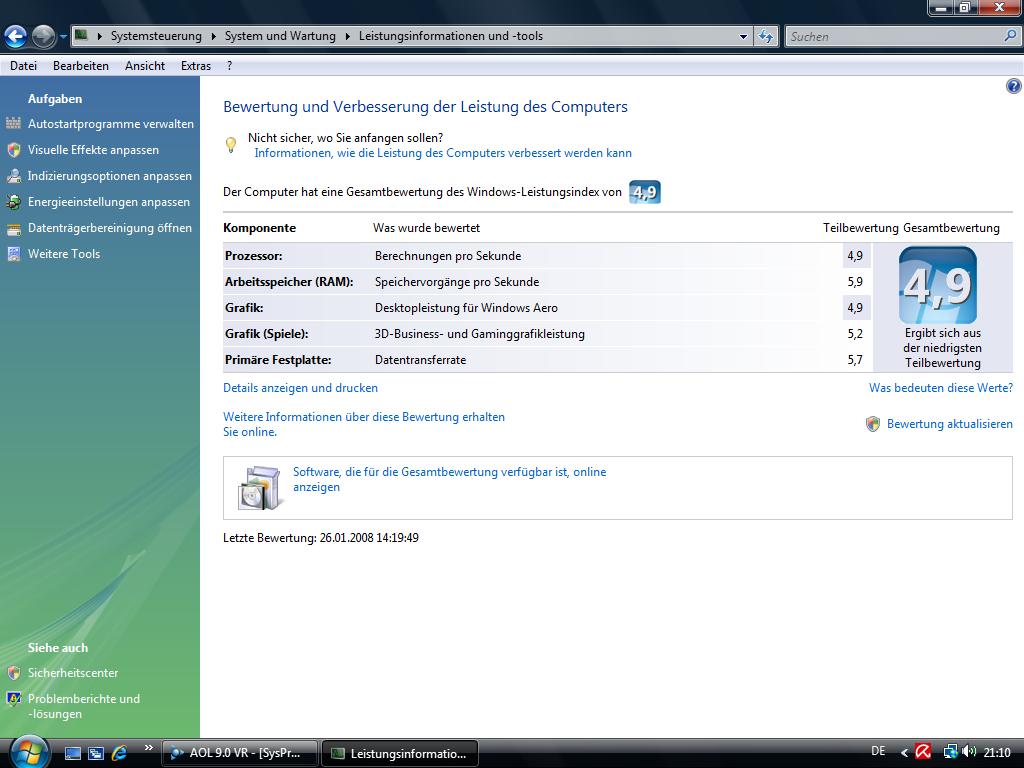Click the lightbulb tip icon
This screenshot has width=1024, height=768.
[231, 145]
